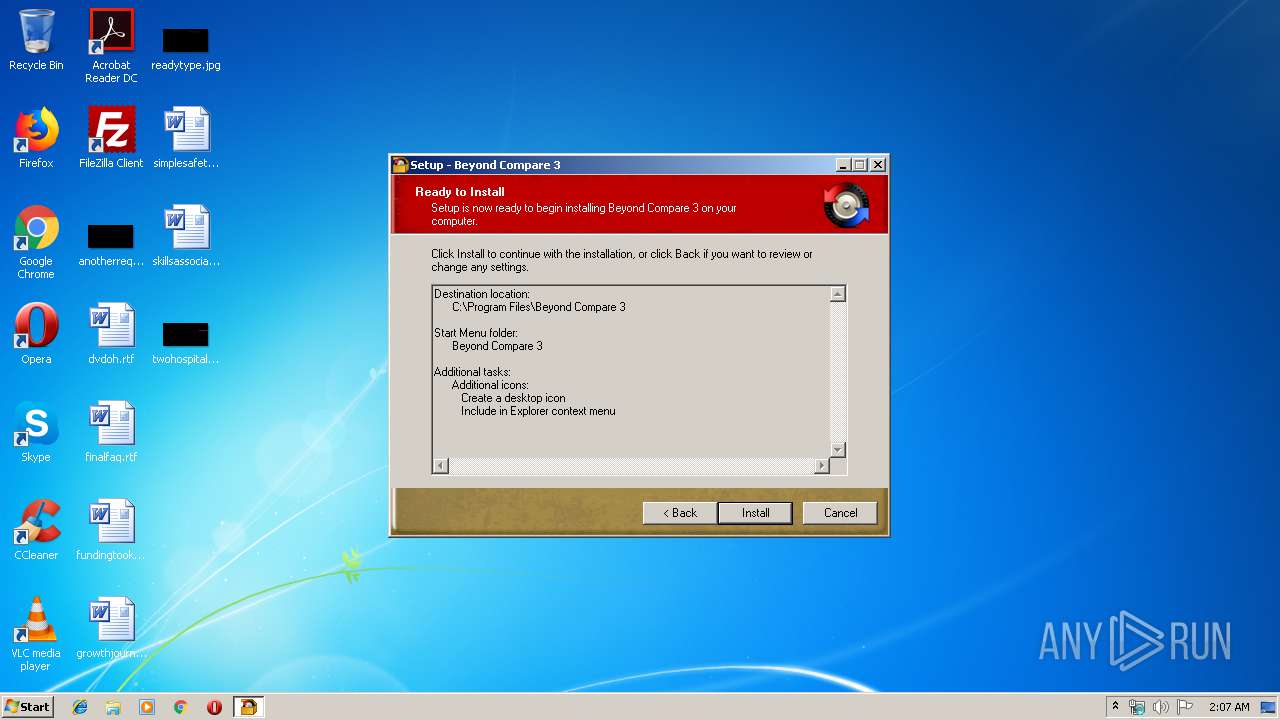Open Internet Explorer from taskbar
The height and width of the screenshot is (720, 1280).
[x=80, y=707]
